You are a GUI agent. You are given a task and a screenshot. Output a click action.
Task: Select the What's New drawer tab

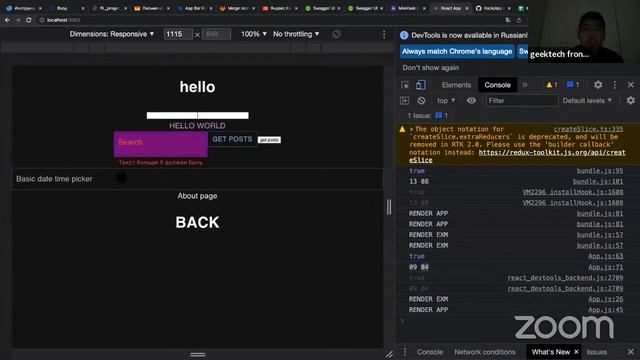coord(550,352)
